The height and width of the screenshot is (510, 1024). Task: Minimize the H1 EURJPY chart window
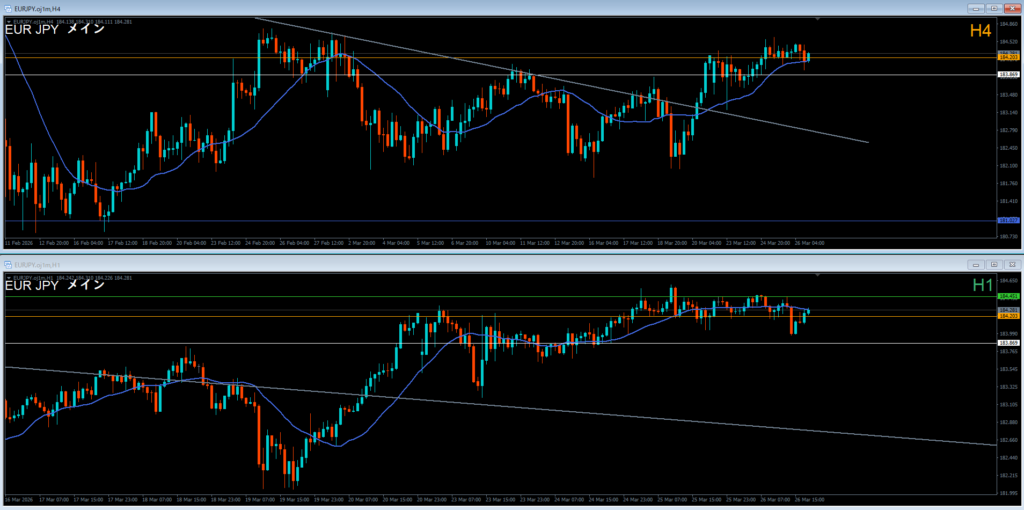(977, 264)
